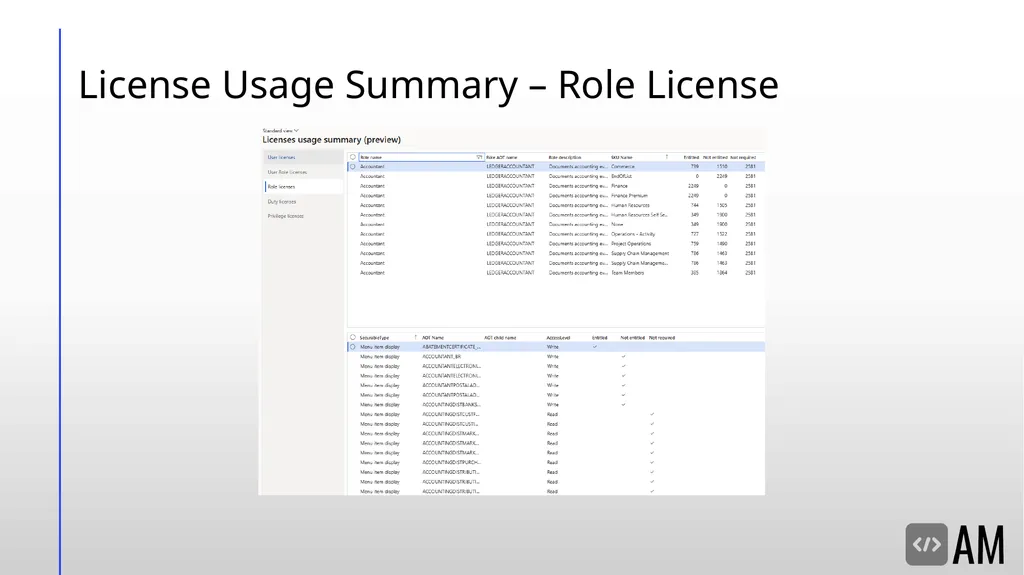Select the Human Resources Self Se... SKU cell

[x=639, y=215]
